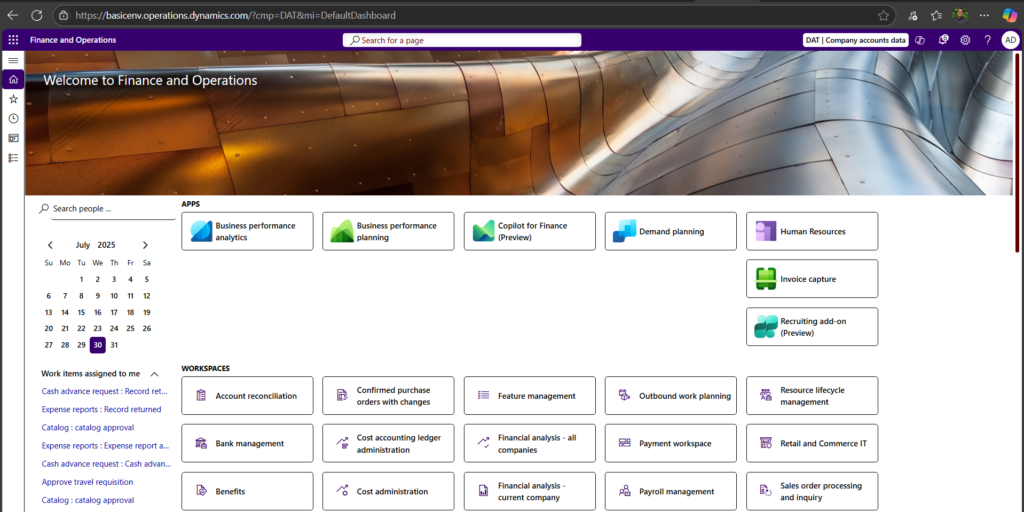Open Account reconciliation workspace
1024x512 pixels.
248,396
